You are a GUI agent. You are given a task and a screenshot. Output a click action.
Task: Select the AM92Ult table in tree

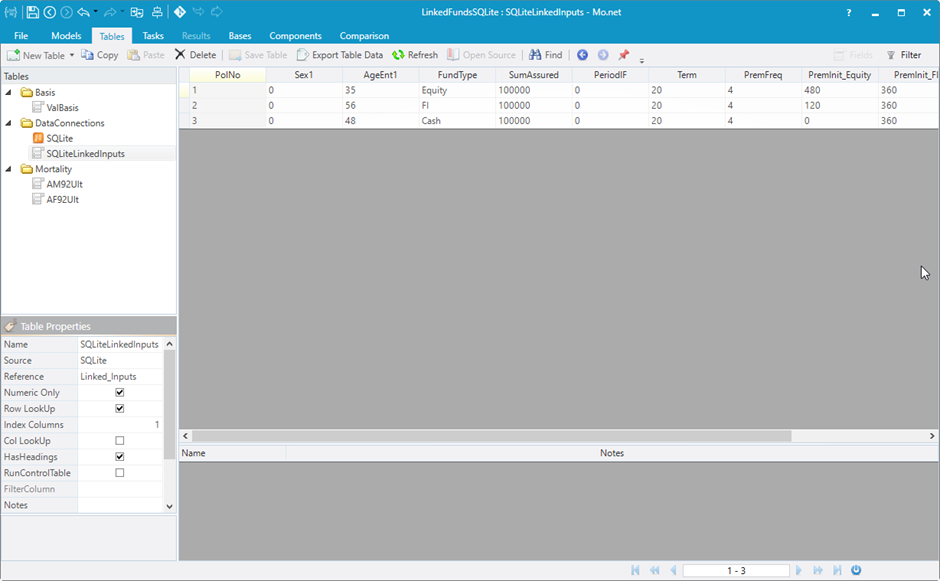pyautogui.click(x=62, y=184)
